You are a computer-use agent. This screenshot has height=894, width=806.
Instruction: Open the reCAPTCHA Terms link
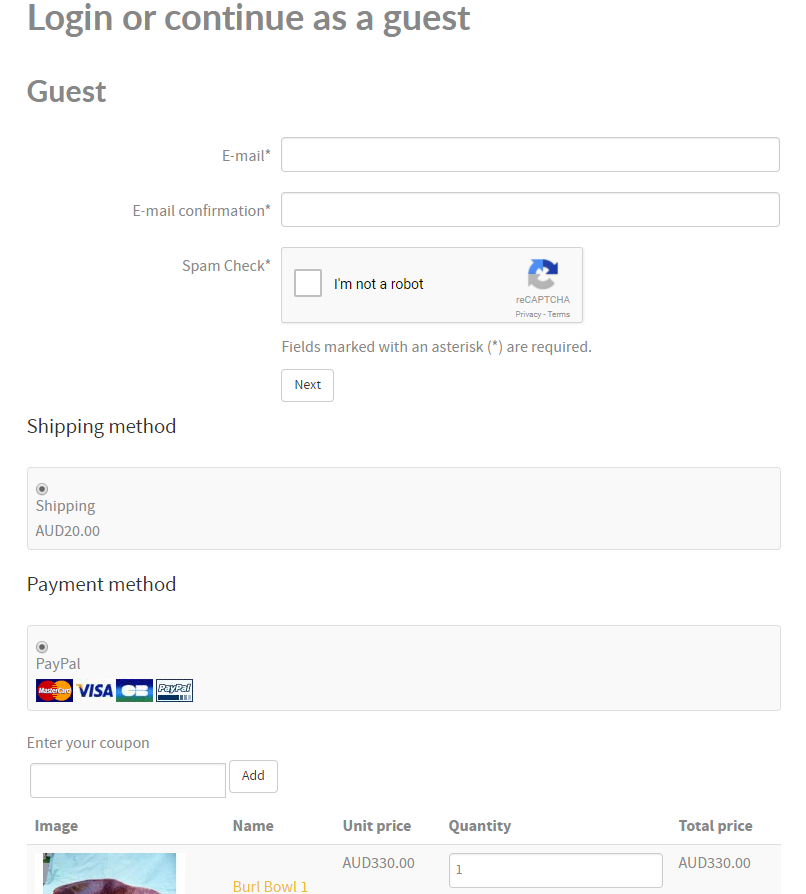(559, 314)
